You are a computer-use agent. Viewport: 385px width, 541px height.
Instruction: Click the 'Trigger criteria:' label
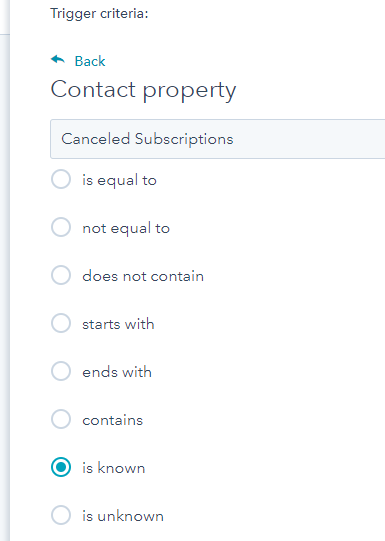click(99, 14)
